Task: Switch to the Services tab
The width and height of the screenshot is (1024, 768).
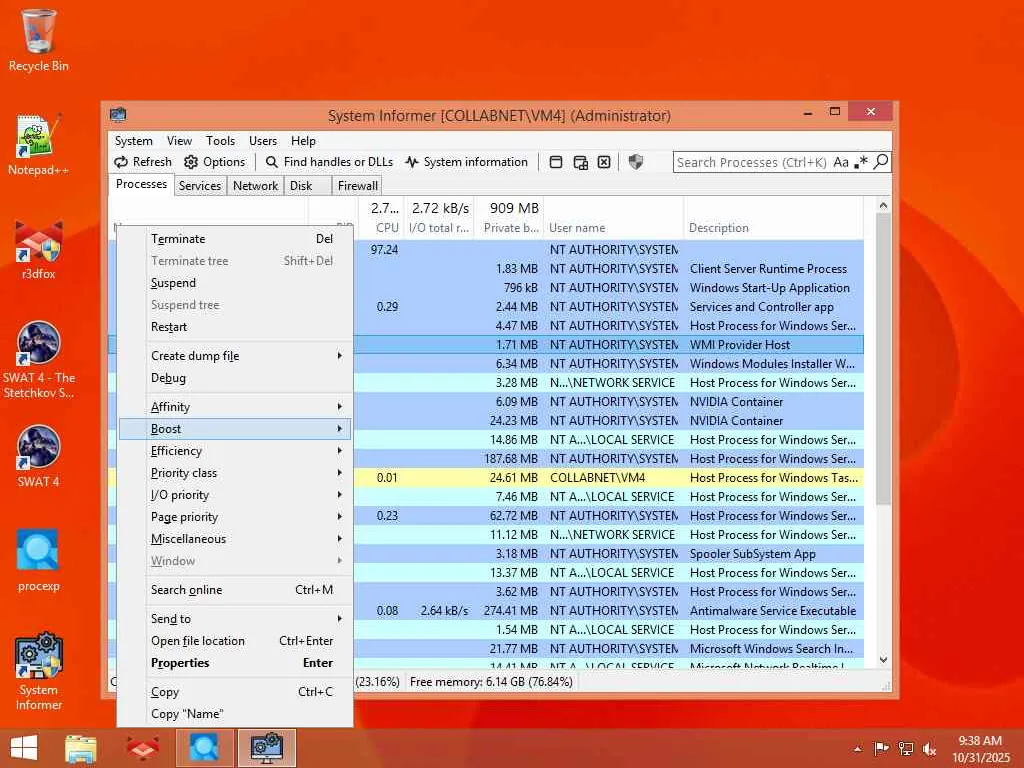Action: [200, 185]
